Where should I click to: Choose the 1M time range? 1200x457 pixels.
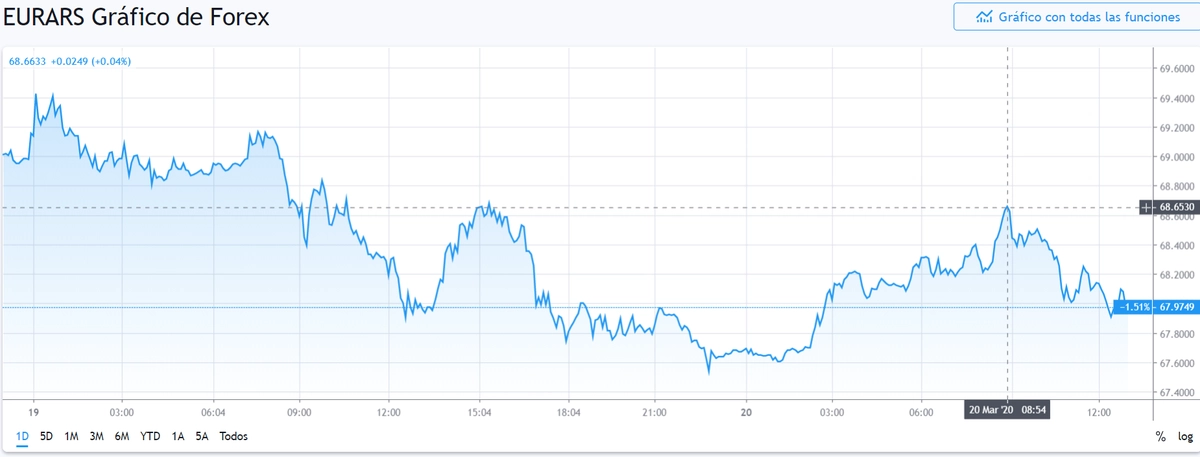pos(71,436)
